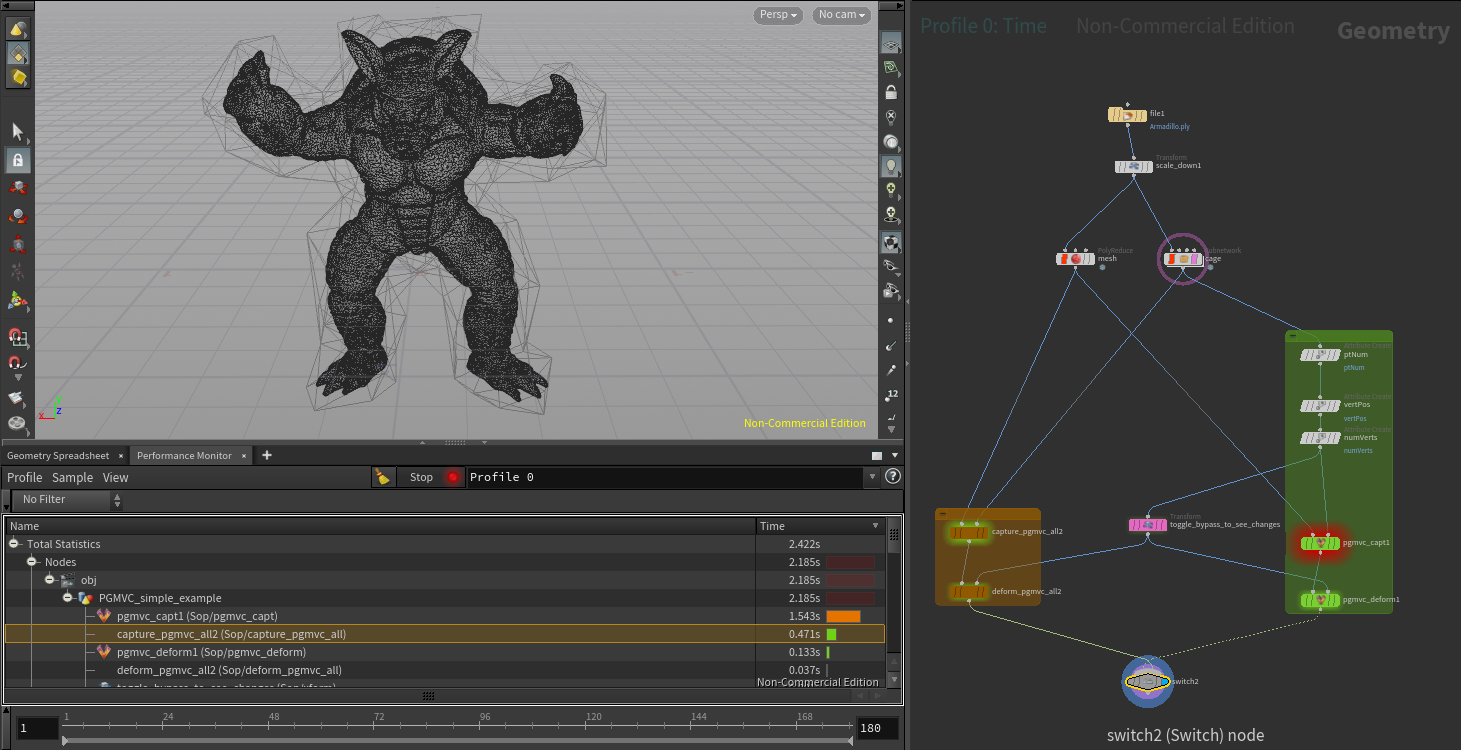1461x750 pixels.
Task: Activate the Scale tool icon
Action: click(x=17, y=243)
